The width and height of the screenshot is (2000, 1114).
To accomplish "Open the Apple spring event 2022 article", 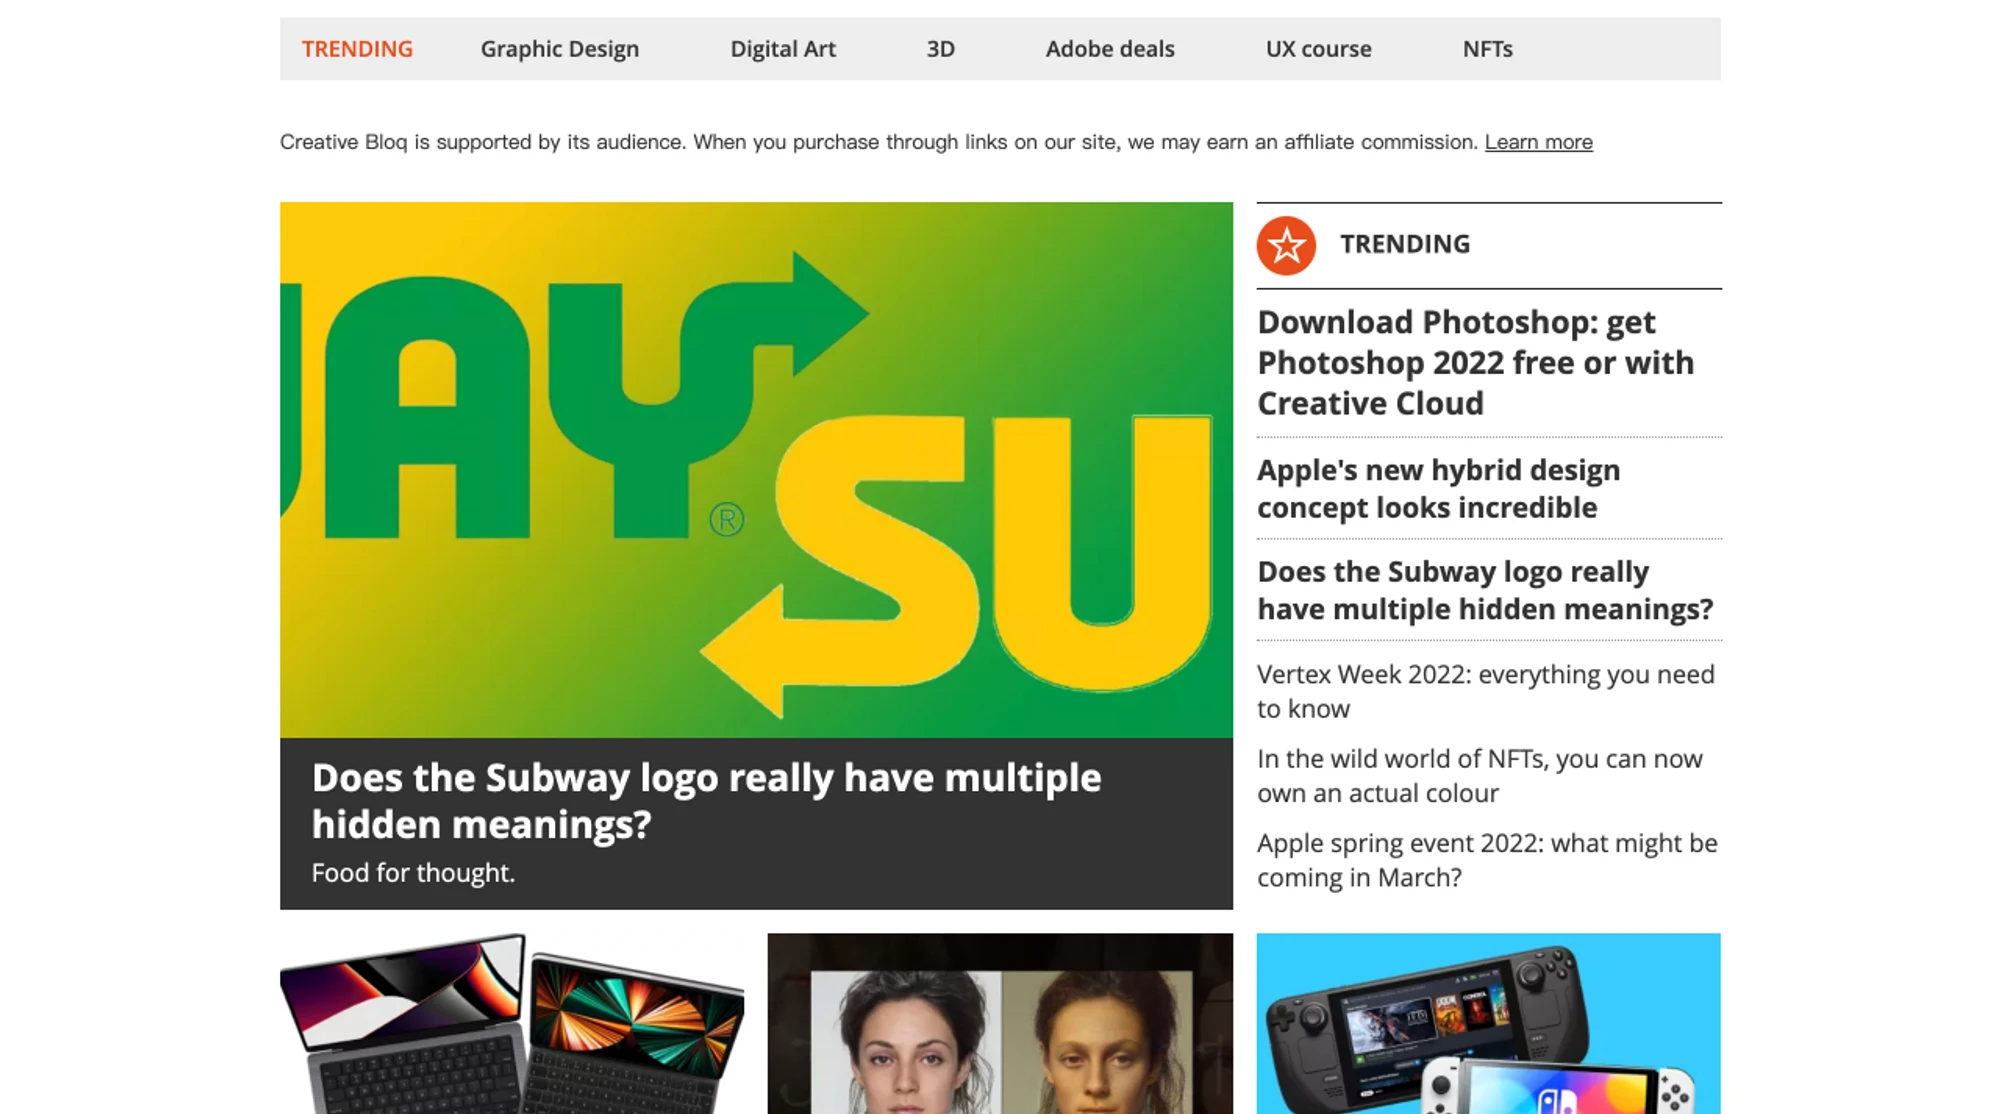I will click(x=1486, y=860).
